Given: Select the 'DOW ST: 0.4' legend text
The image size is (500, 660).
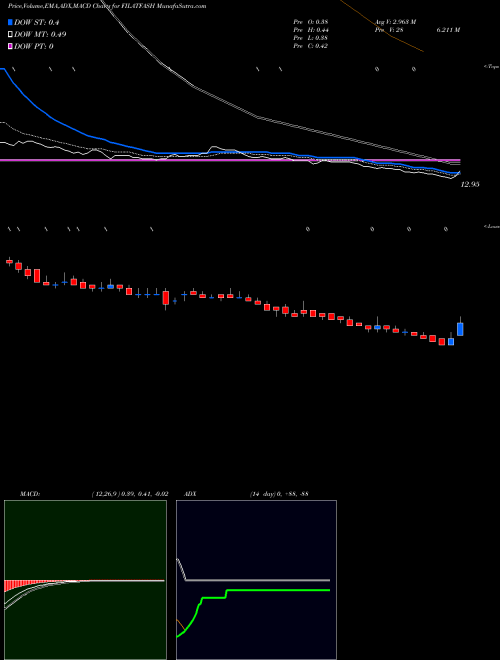Looking at the screenshot, I should 38,22.
